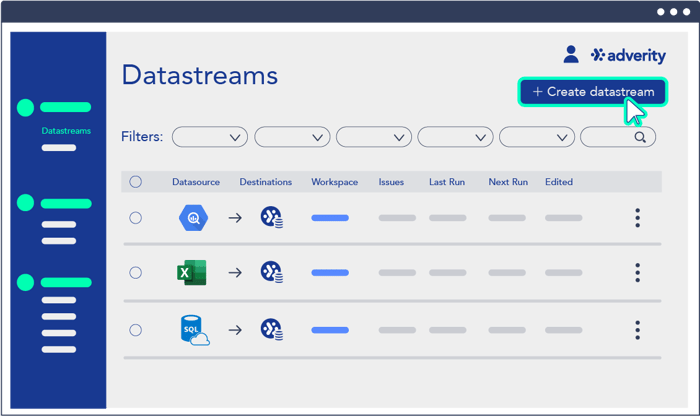The image size is (700, 416).
Task: Click the three window dots in the title bar
Action: [x=673, y=12]
